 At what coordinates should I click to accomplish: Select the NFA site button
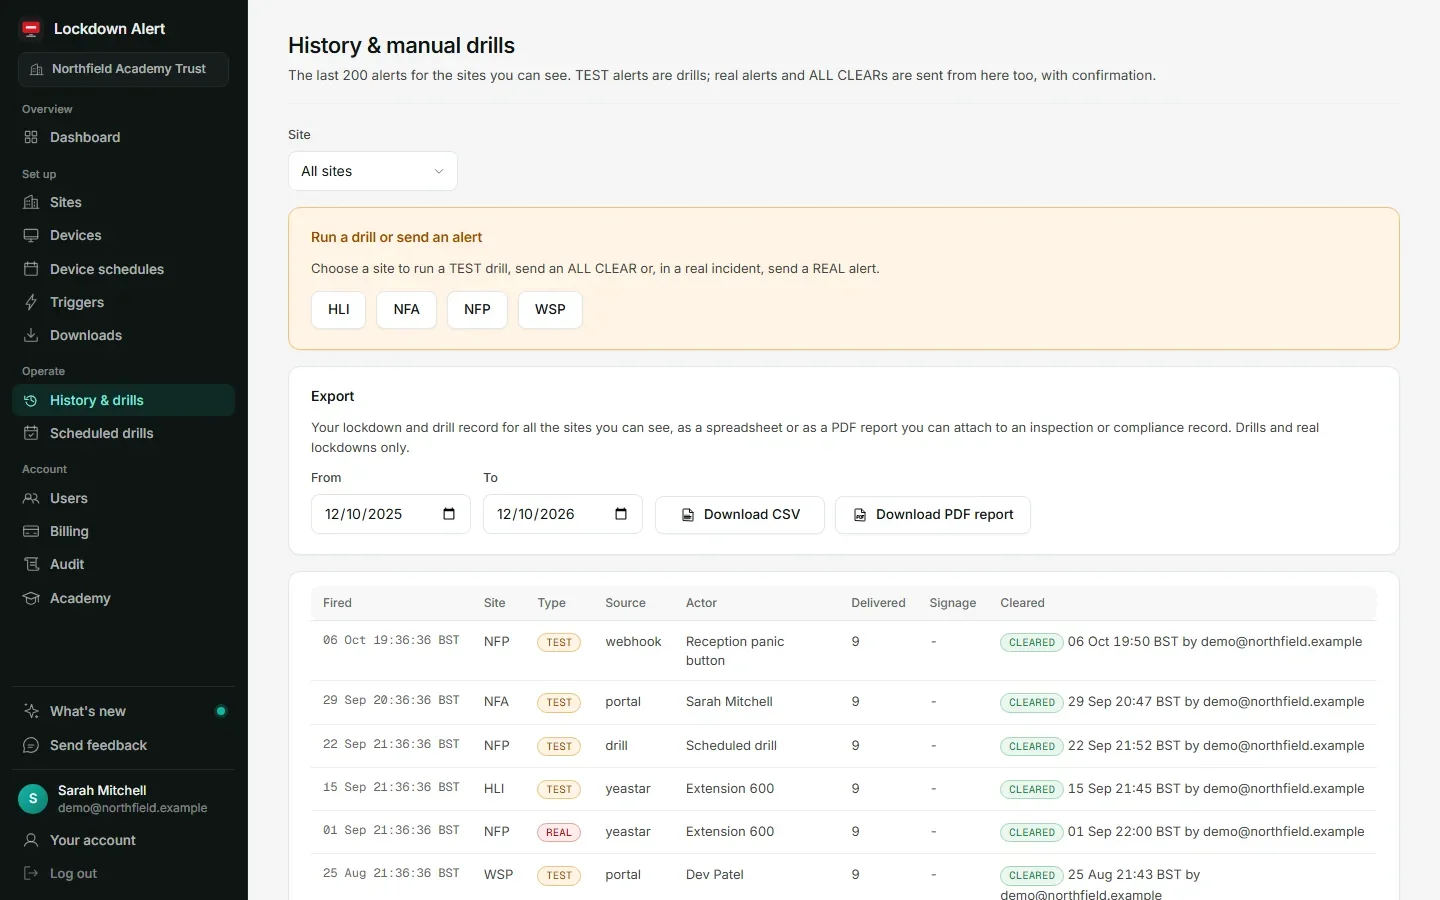tap(406, 309)
